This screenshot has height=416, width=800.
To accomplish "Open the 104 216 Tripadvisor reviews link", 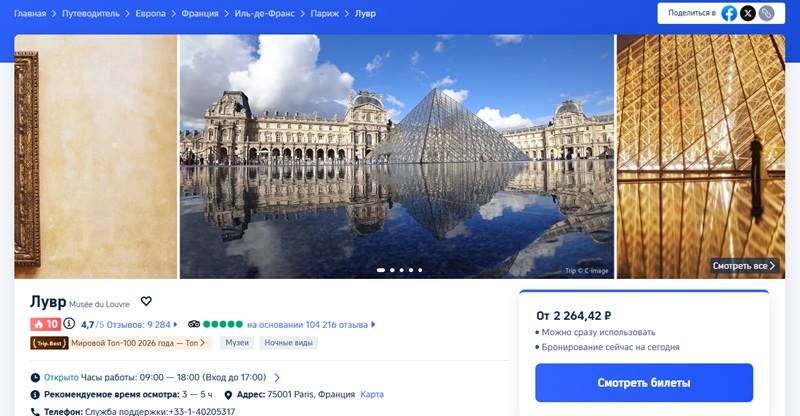I will click(x=309, y=324).
